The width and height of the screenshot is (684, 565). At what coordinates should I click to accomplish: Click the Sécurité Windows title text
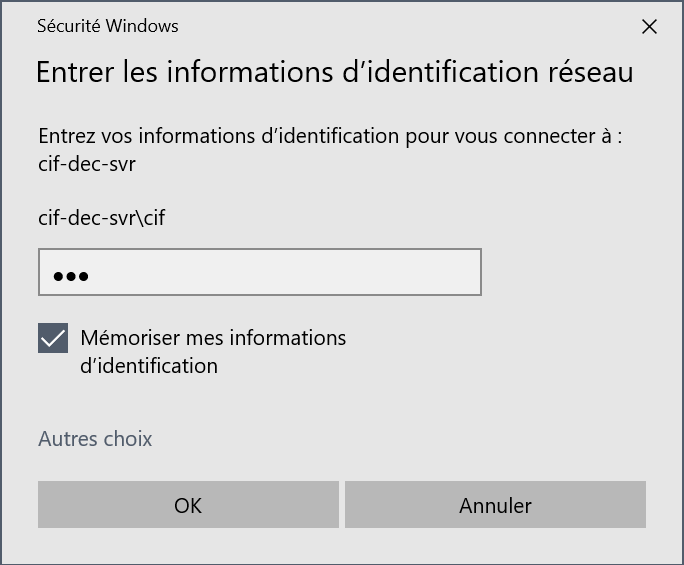[x=108, y=26]
